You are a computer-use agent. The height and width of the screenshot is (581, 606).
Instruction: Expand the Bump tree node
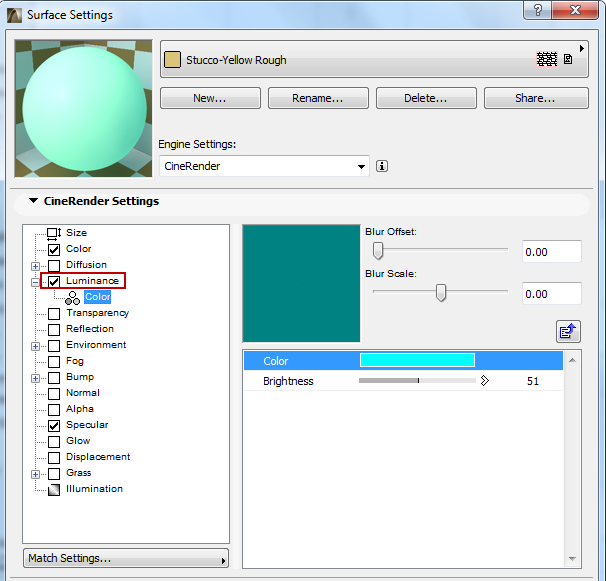coord(35,378)
